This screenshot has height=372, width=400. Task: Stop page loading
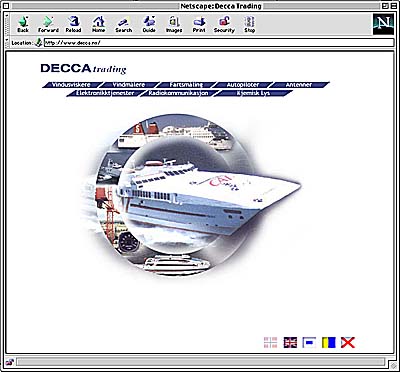249,25
